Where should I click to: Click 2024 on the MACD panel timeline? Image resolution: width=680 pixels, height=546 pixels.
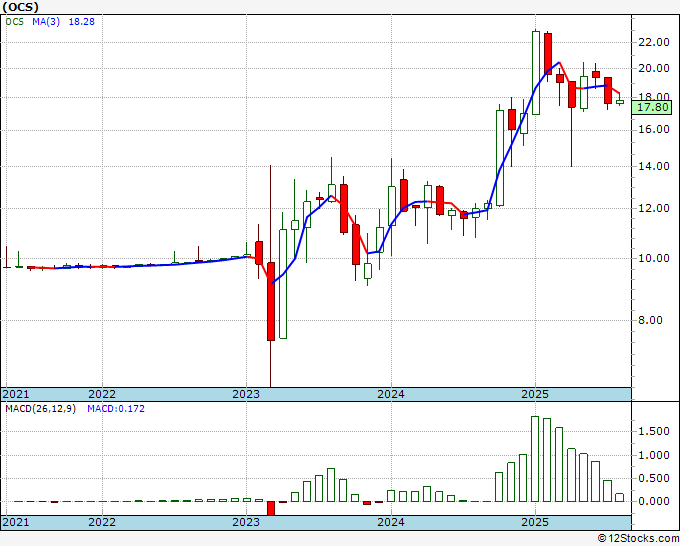click(391, 522)
